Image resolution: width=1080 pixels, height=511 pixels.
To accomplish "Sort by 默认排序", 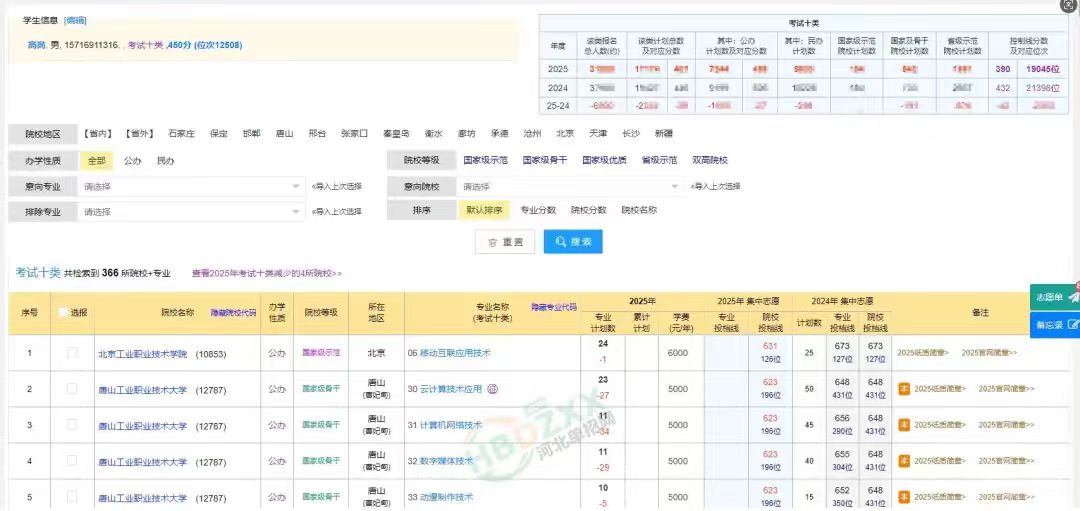I will [484, 210].
